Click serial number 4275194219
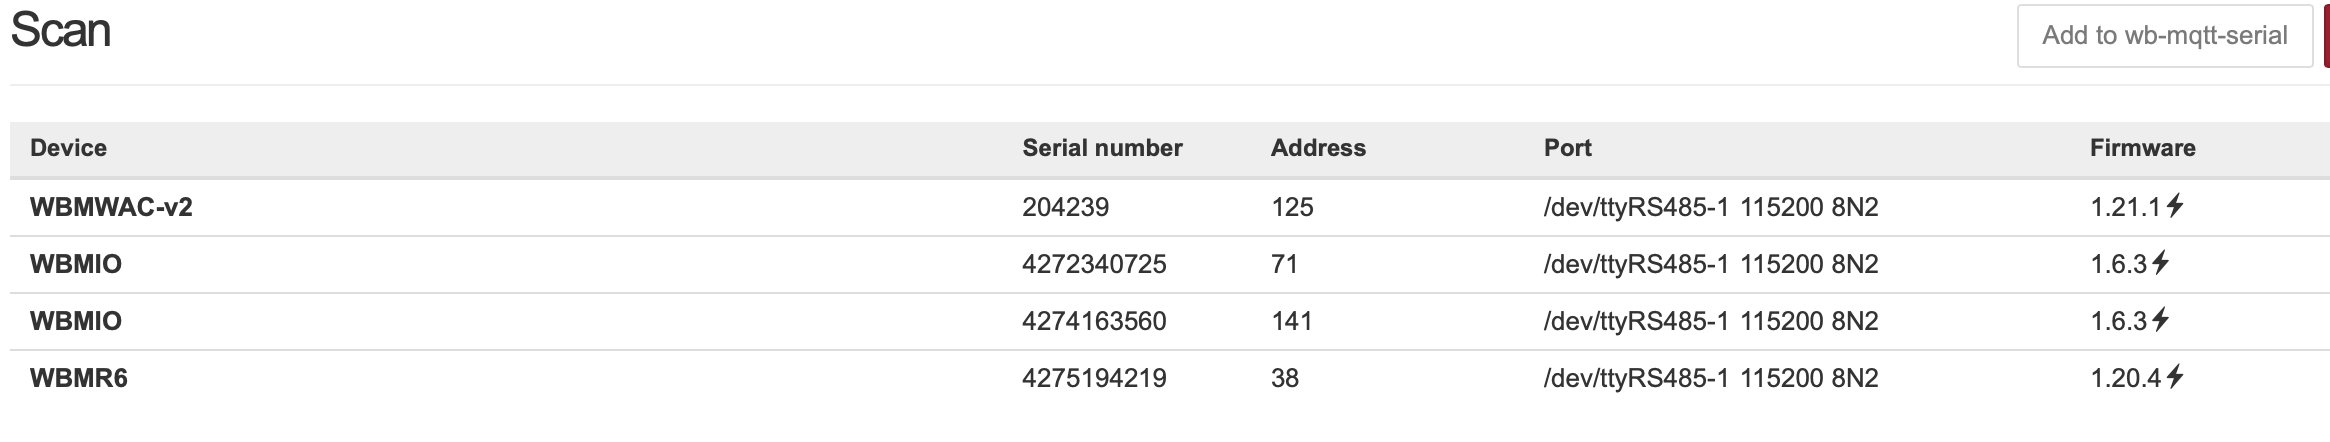The width and height of the screenshot is (2330, 442). point(1094,379)
